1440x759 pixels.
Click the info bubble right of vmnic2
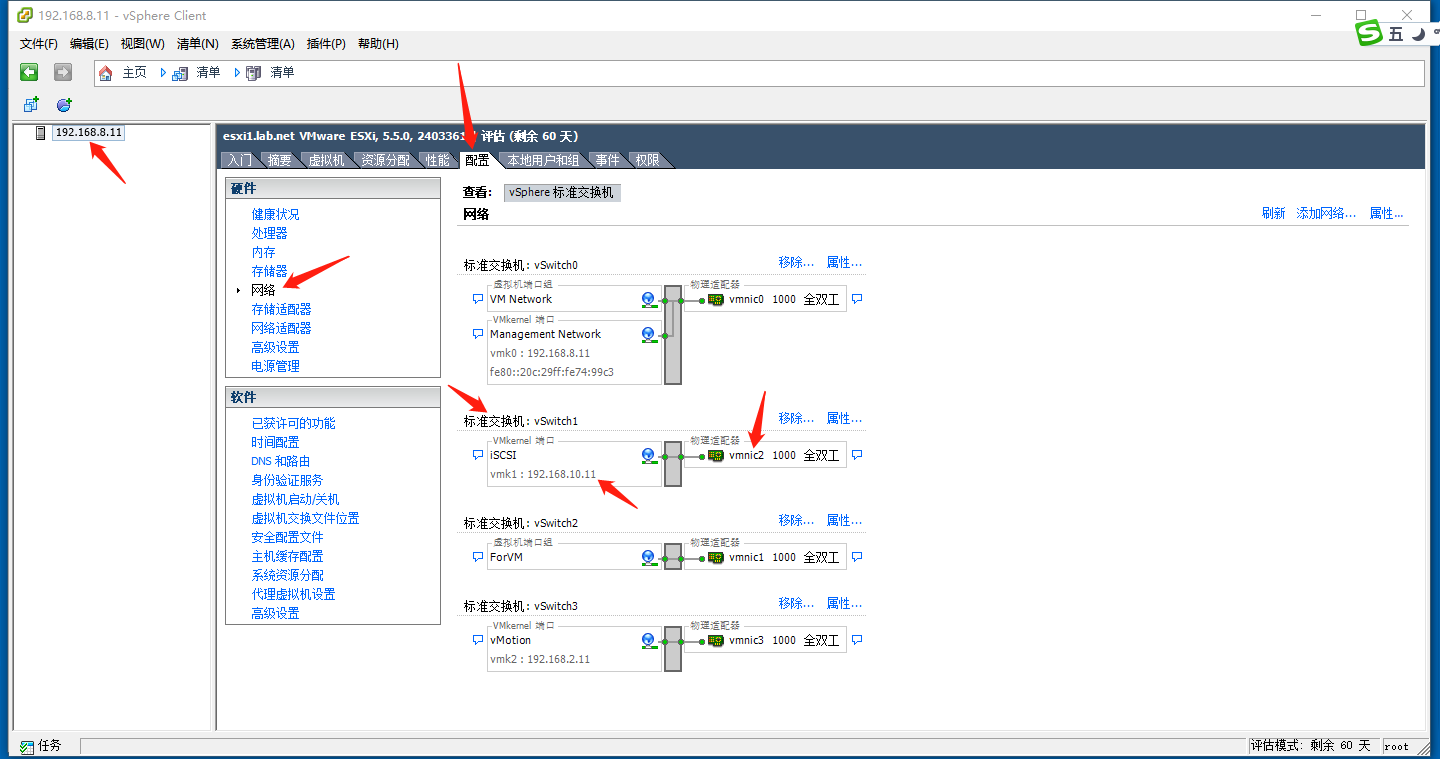pos(856,455)
